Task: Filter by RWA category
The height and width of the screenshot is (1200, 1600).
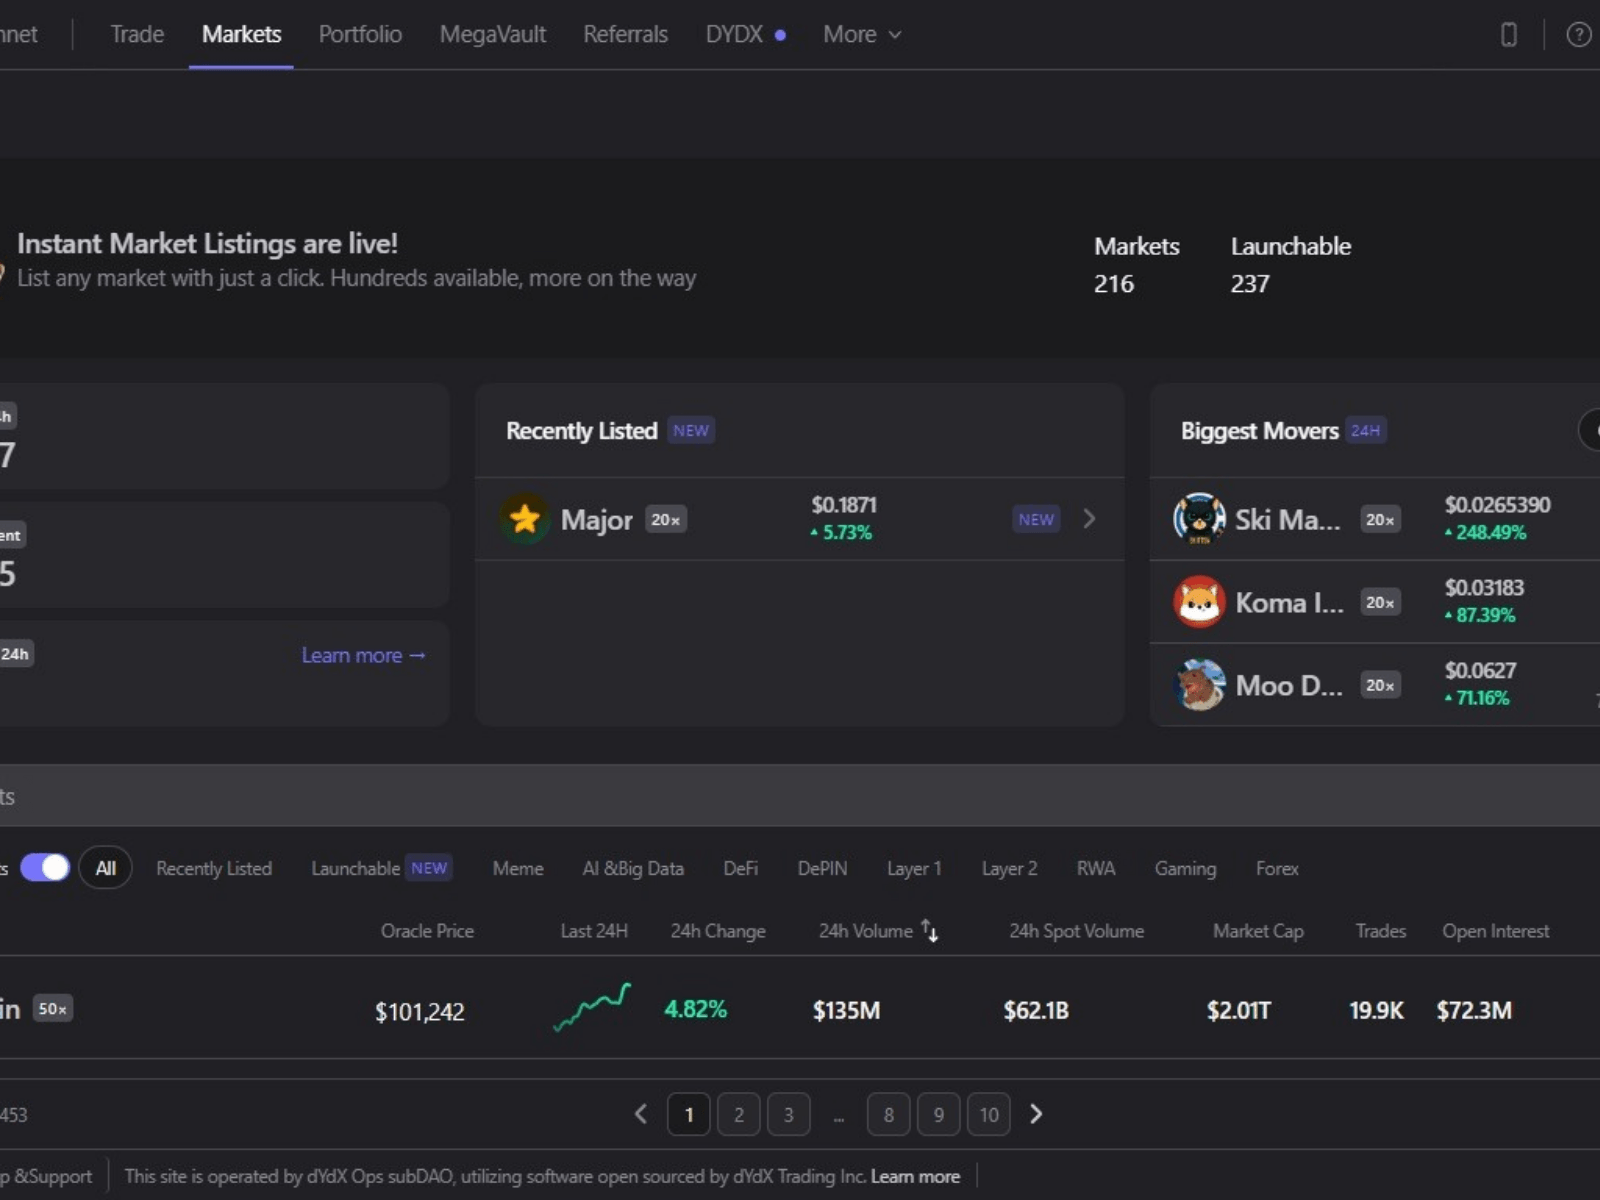Action: pyautogui.click(x=1096, y=868)
